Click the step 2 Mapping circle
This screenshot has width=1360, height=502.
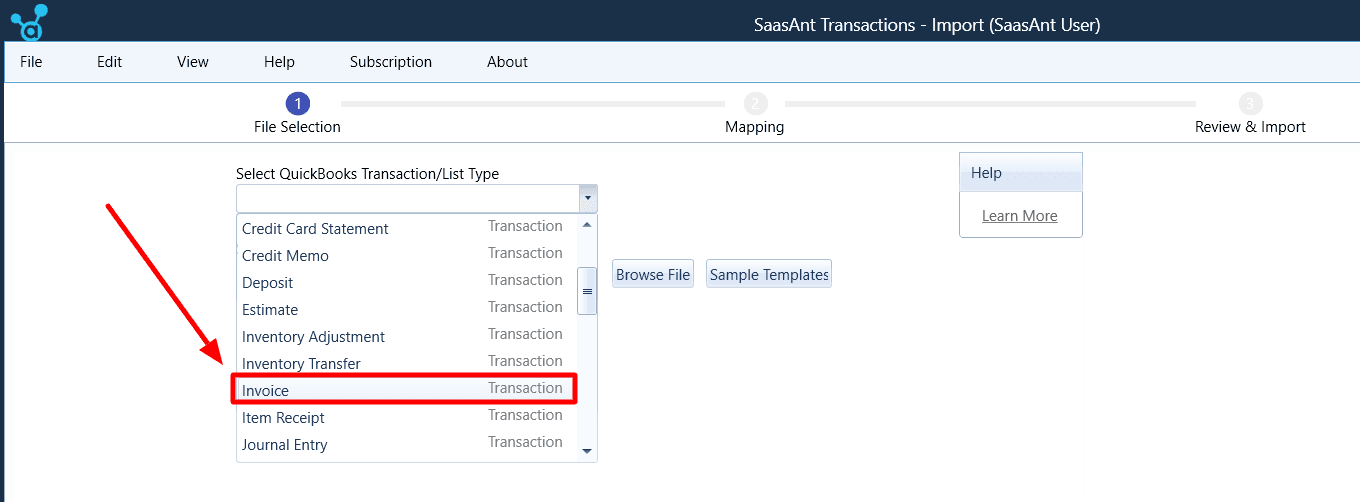(755, 103)
